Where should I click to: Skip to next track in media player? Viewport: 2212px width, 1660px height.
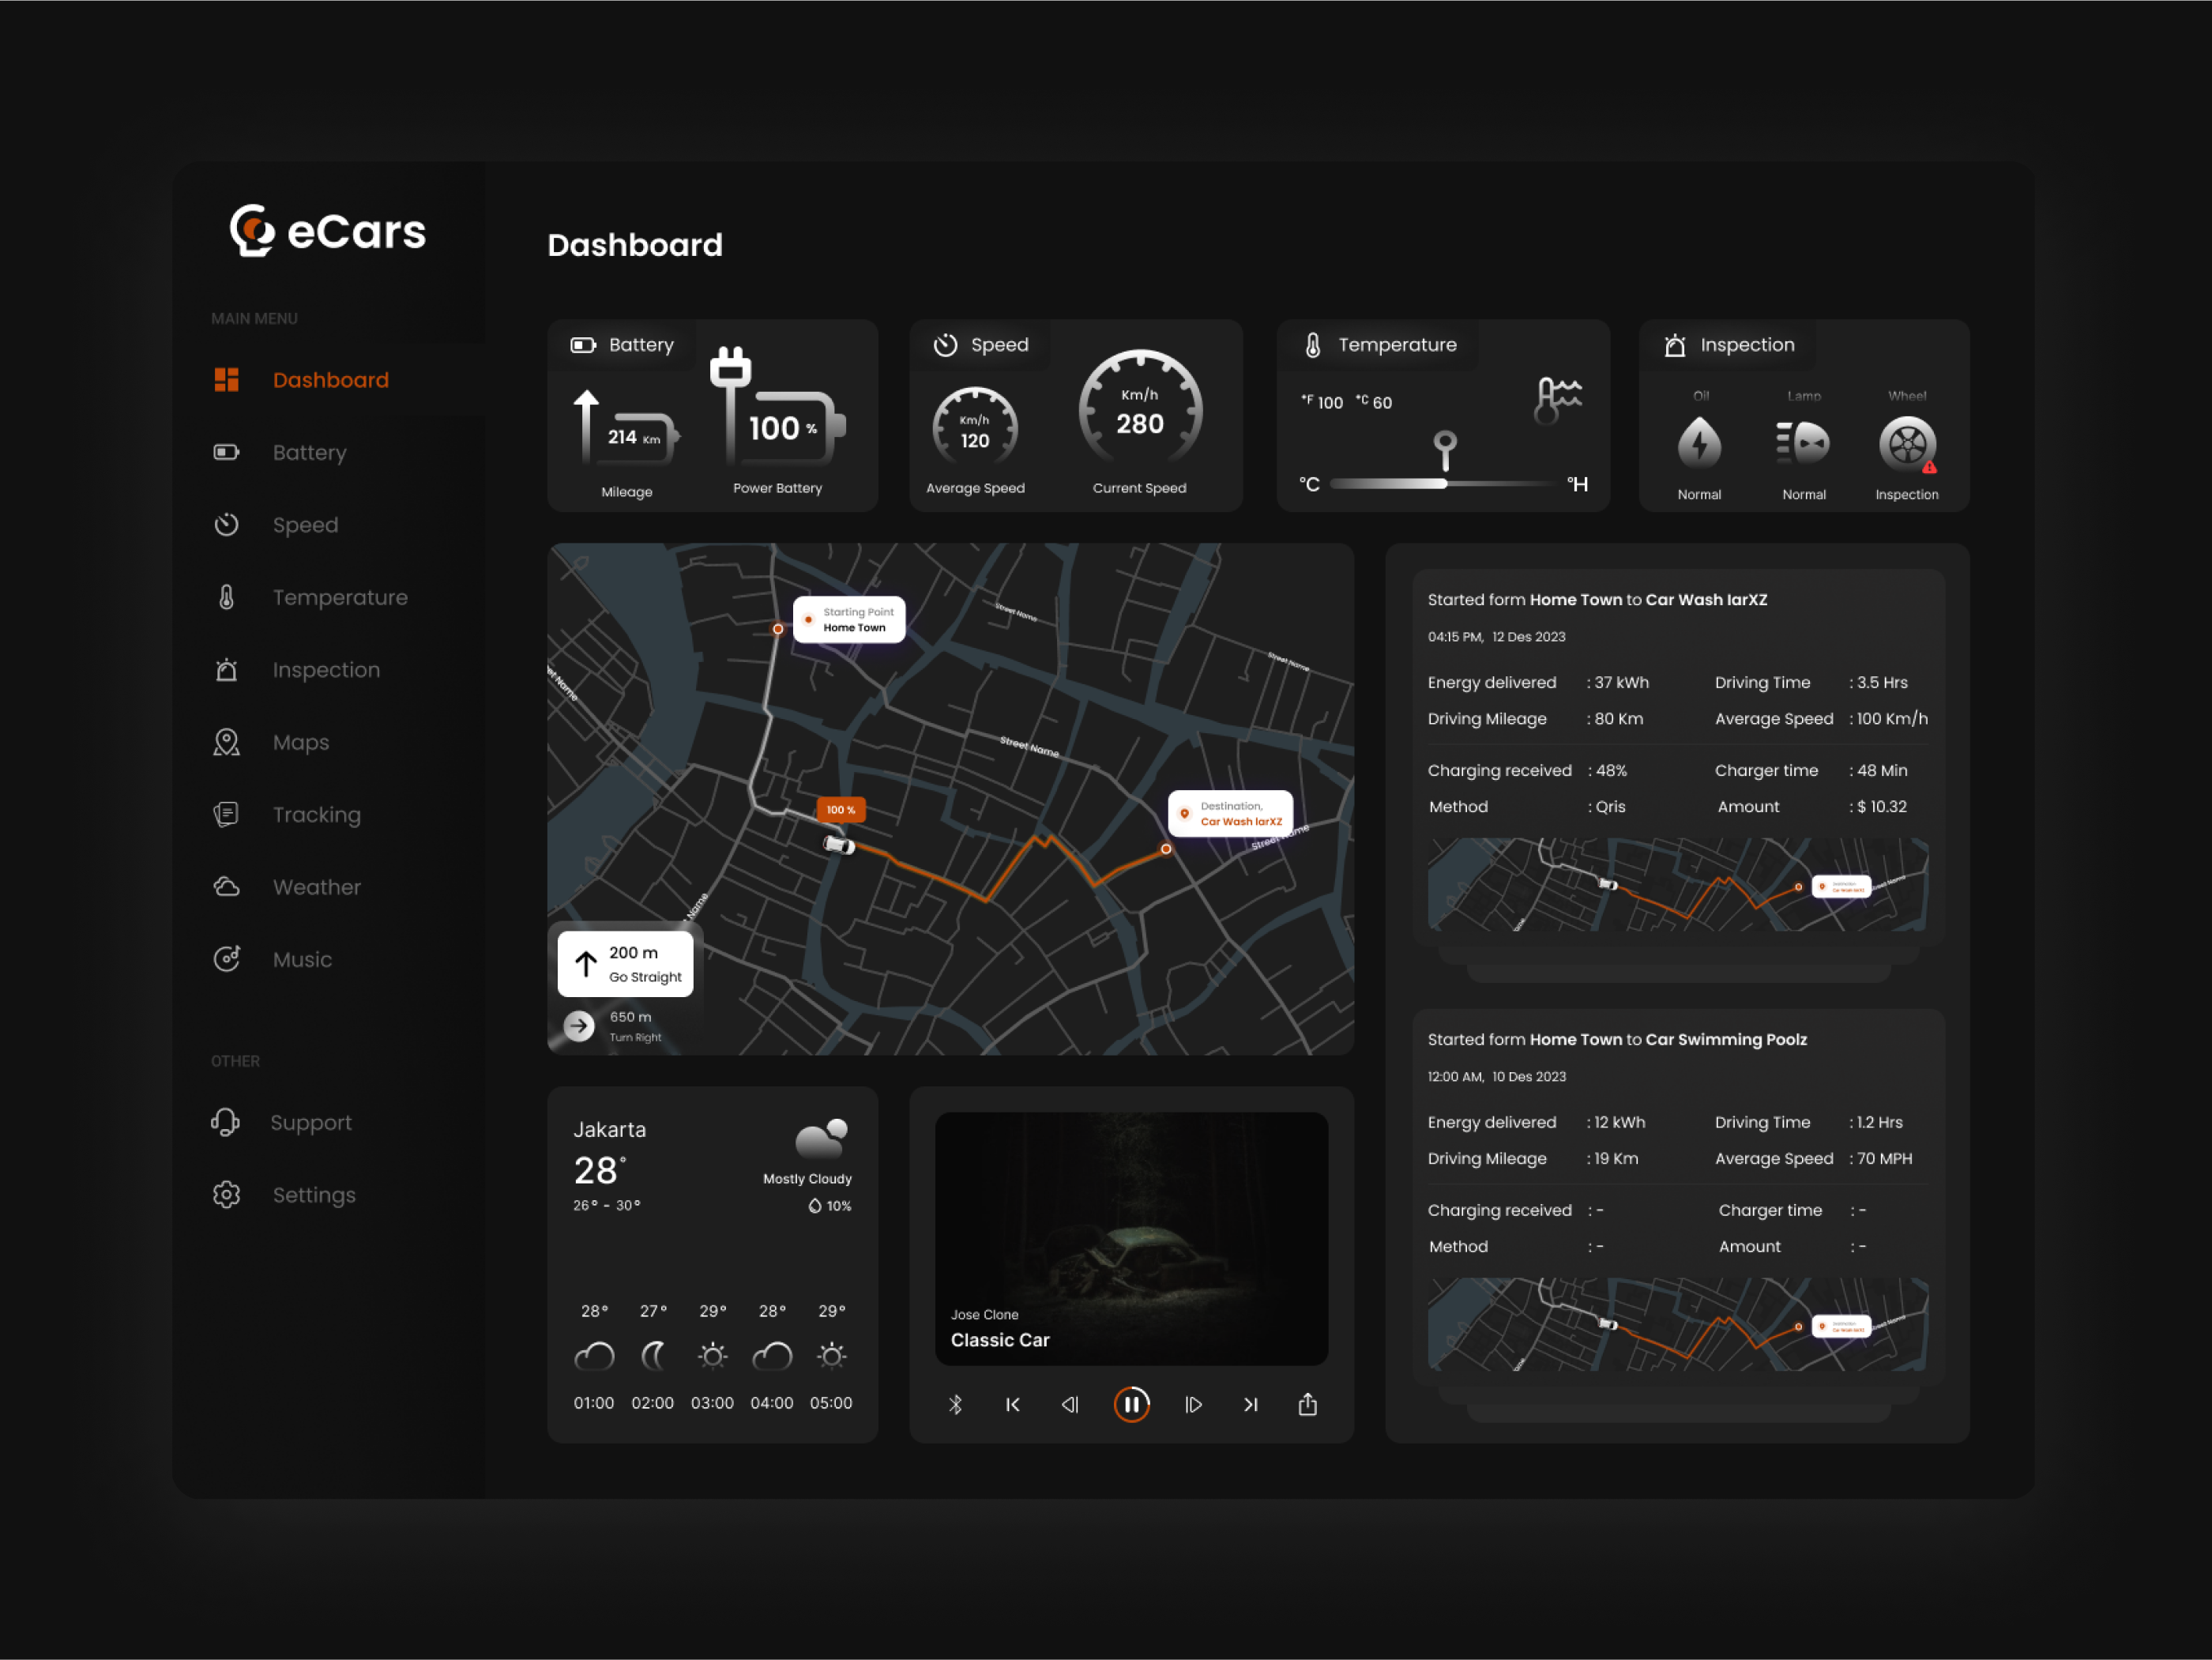[1251, 1404]
